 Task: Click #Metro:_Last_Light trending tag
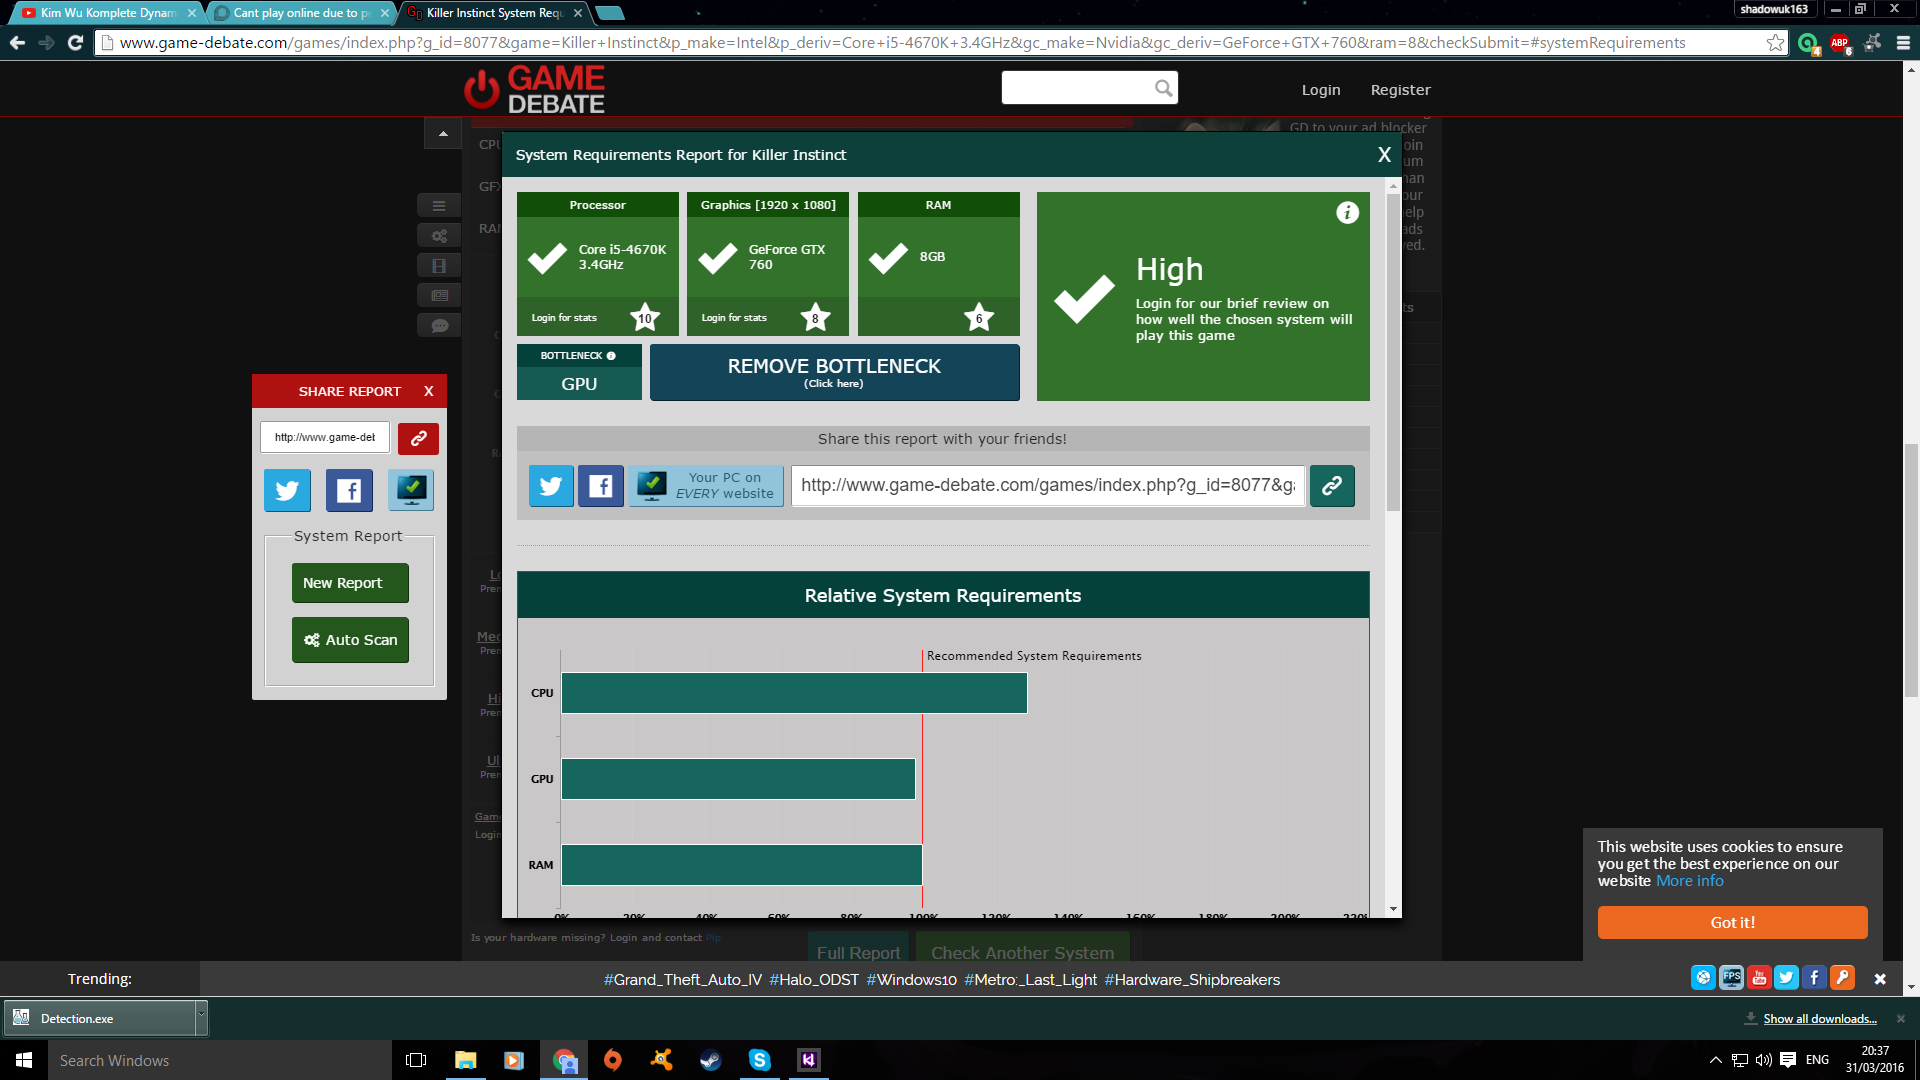[1030, 980]
